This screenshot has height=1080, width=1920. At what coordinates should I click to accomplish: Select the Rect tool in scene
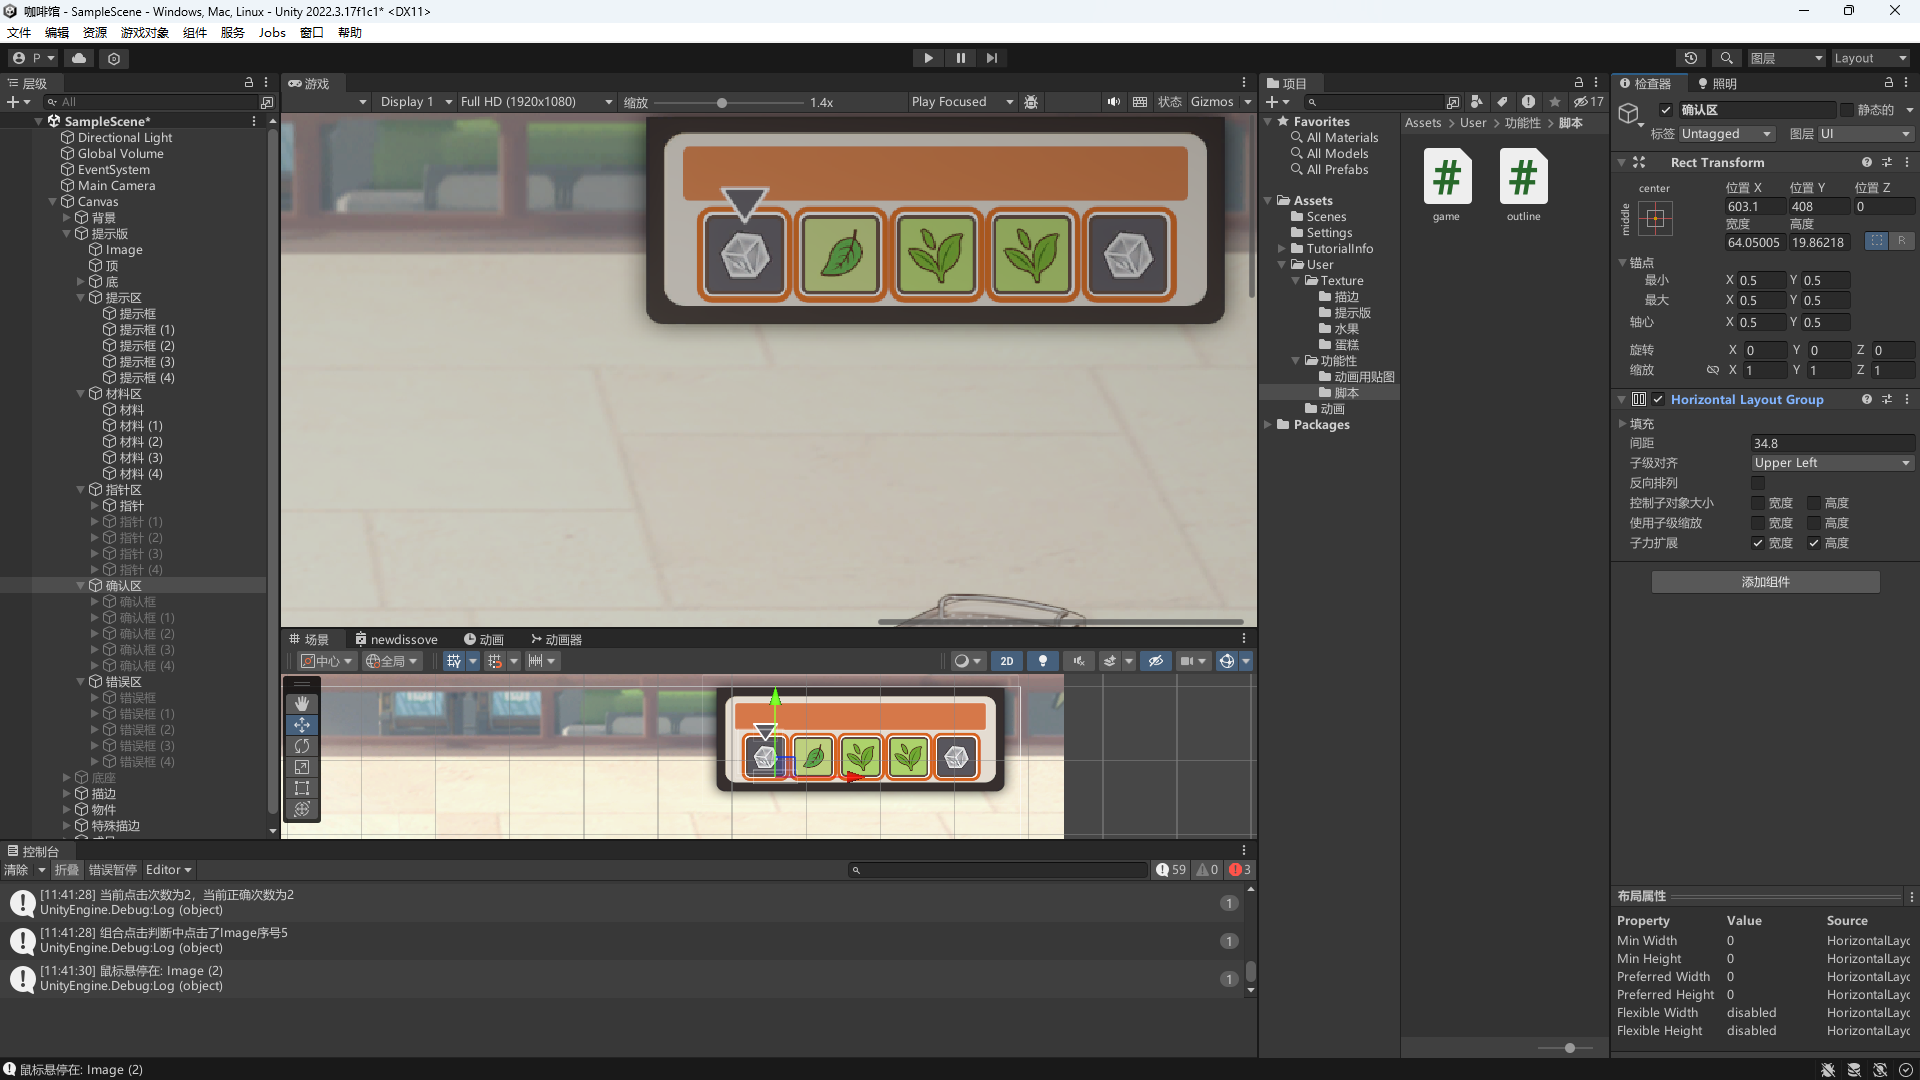tap(302, 788)
